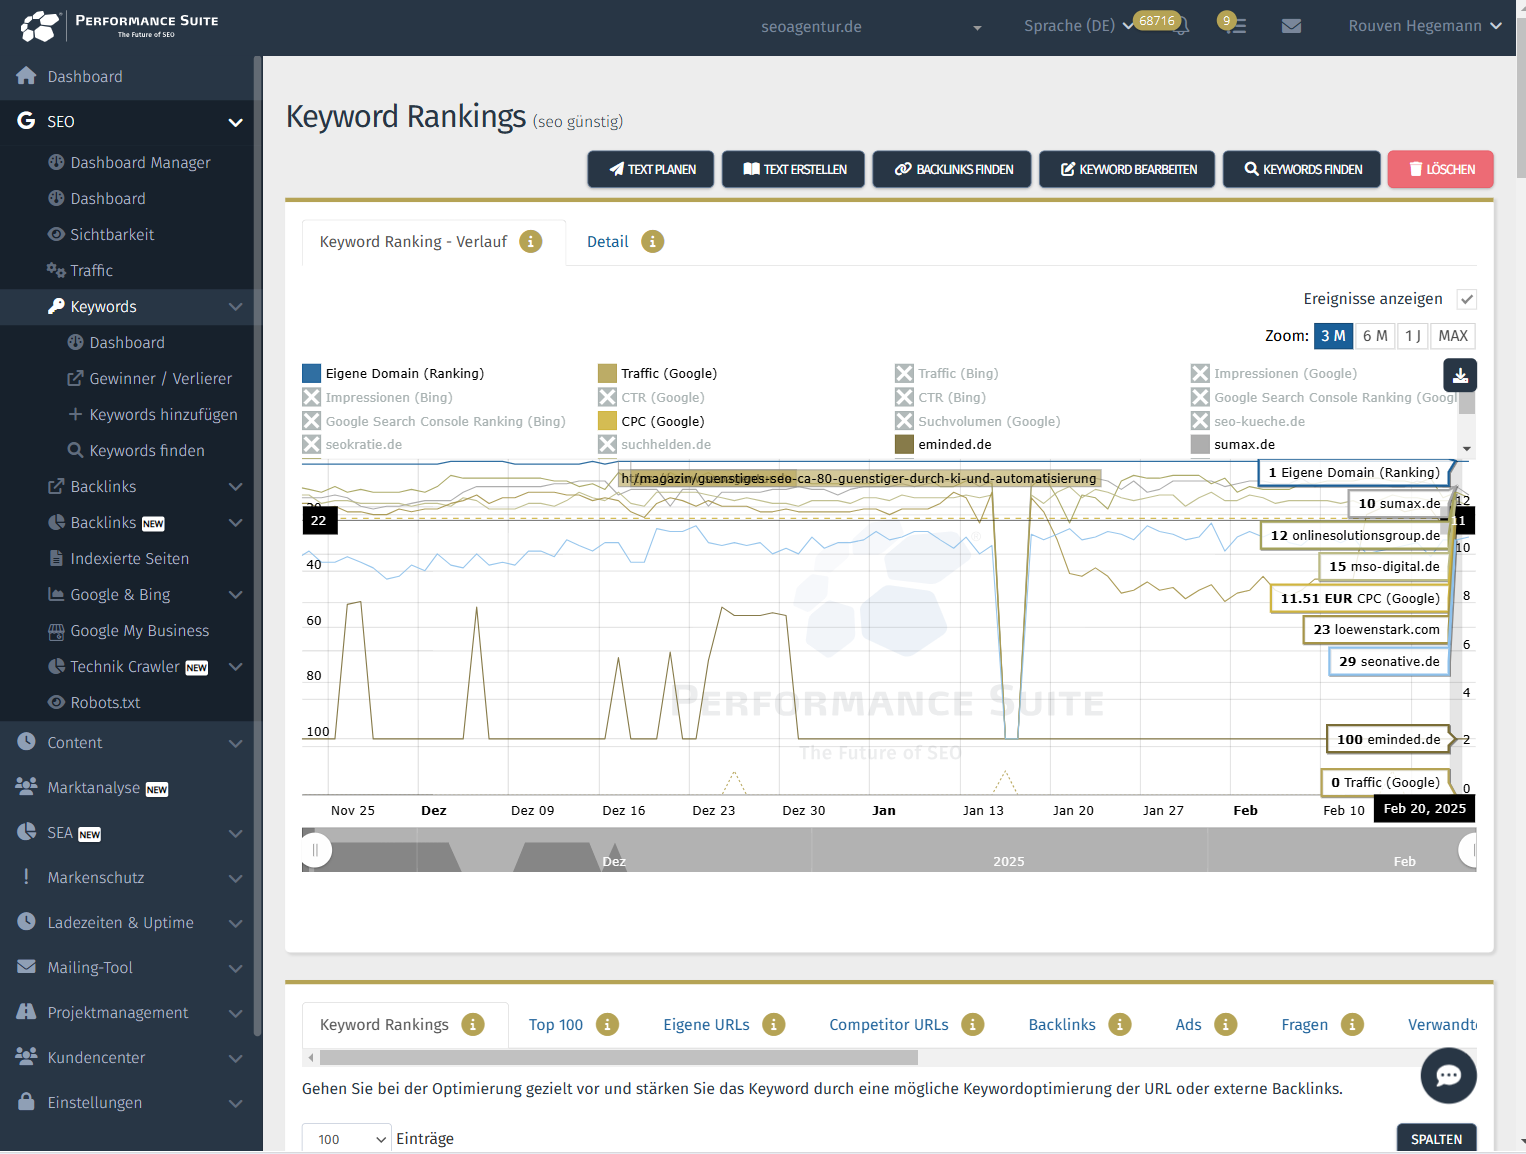Click info icon beside Eigene URLs tab
Image resolution: width=1526 pixels, height=1154 pixels.
[773, 1025]
